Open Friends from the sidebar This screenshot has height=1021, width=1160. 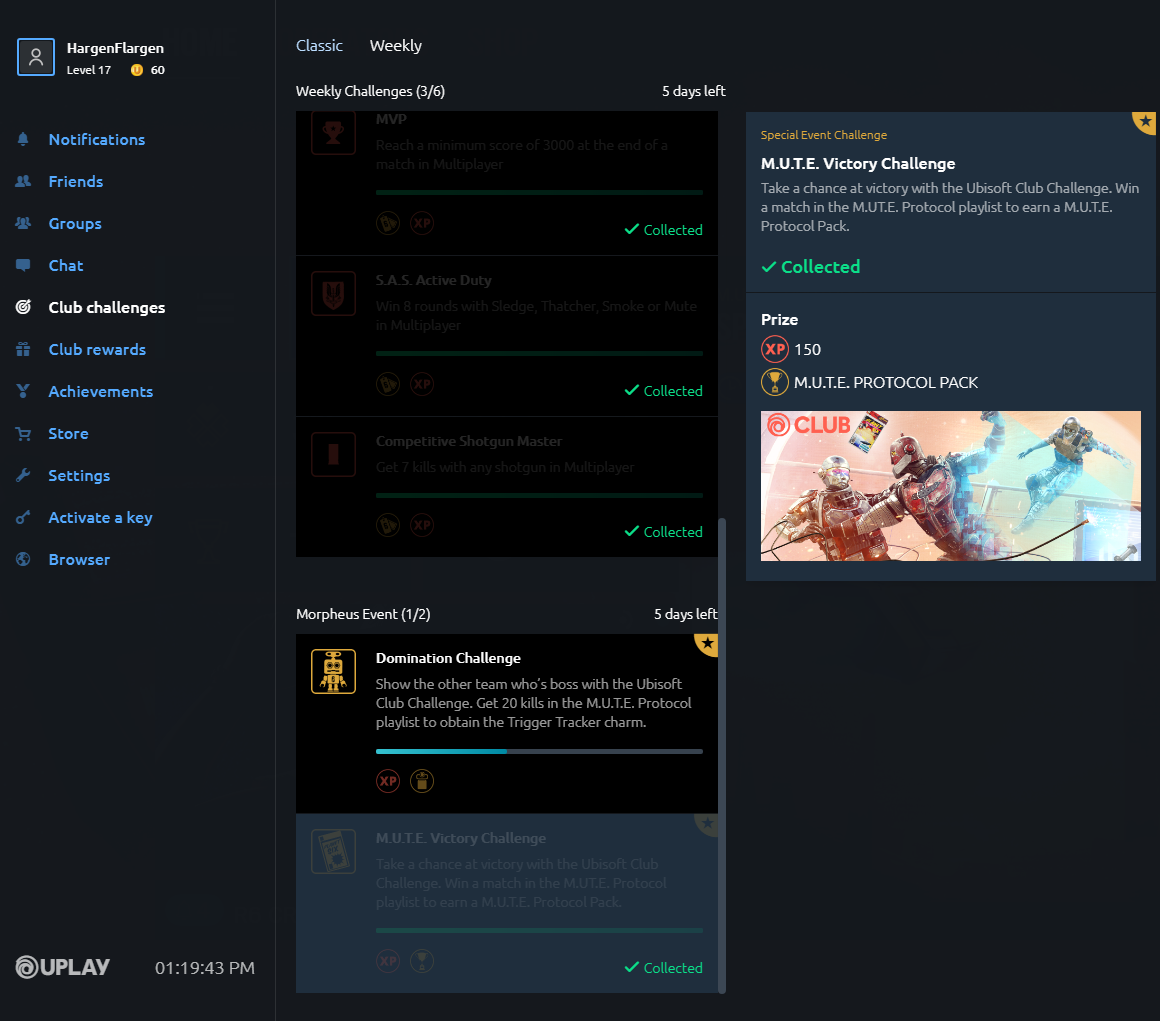[x=75, y=181]
